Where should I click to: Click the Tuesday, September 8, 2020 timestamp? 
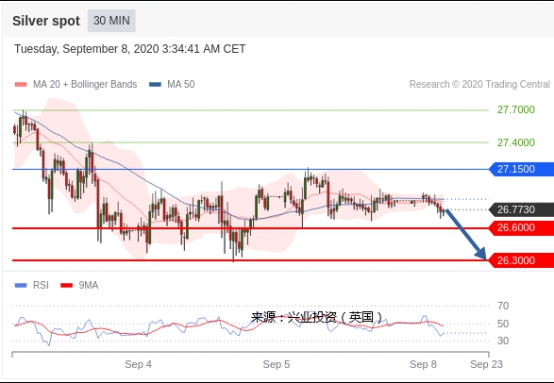pyautogui.click(x=130, y=49)
